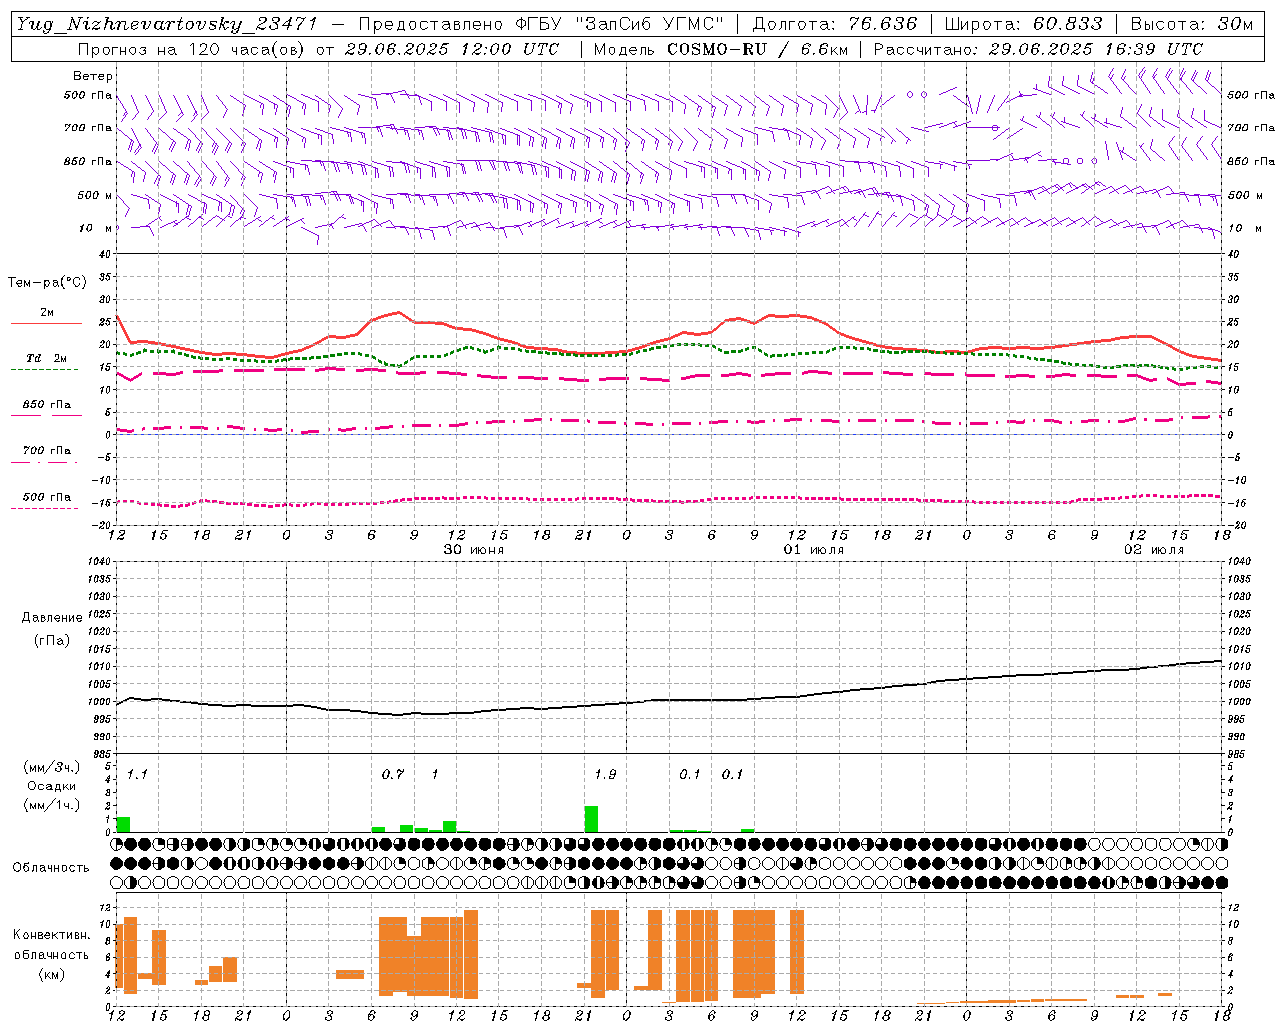This screenshot has width=1280, height=1024.
Task: Click the Ветер panel label
Action: click(93, 76)
